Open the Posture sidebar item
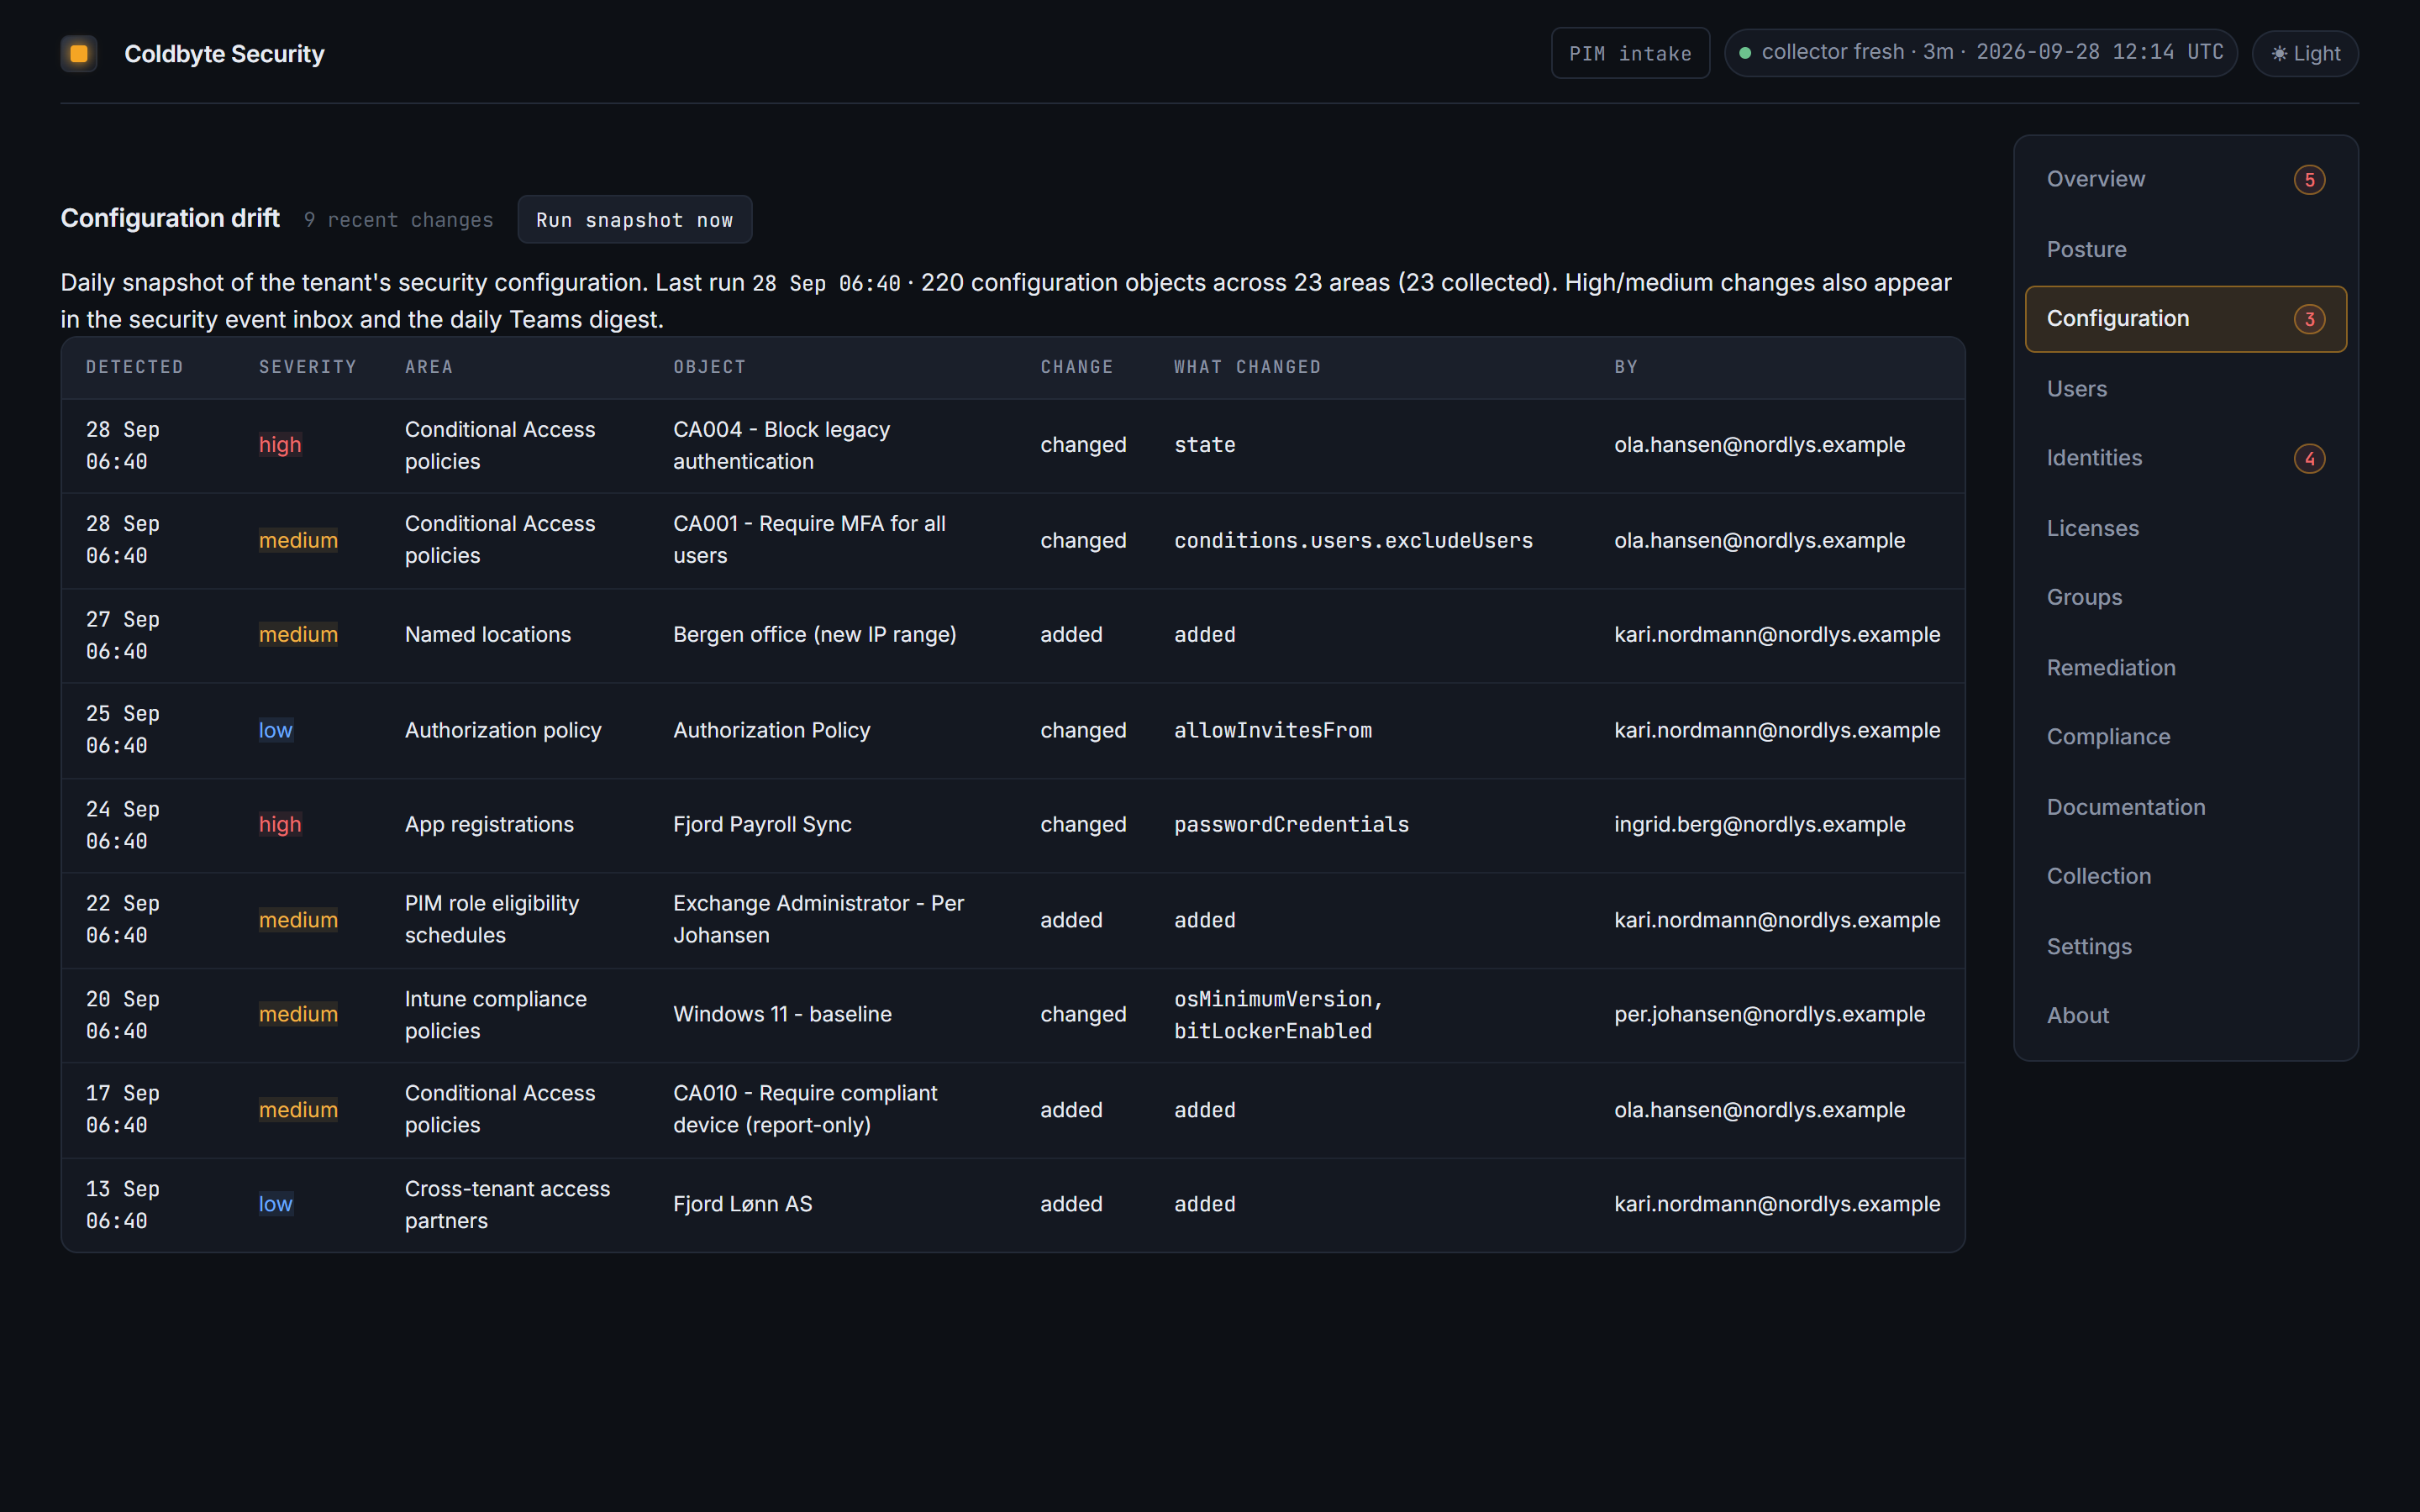This screenshot has width=2420, height=1512. tap(2186, 249)
